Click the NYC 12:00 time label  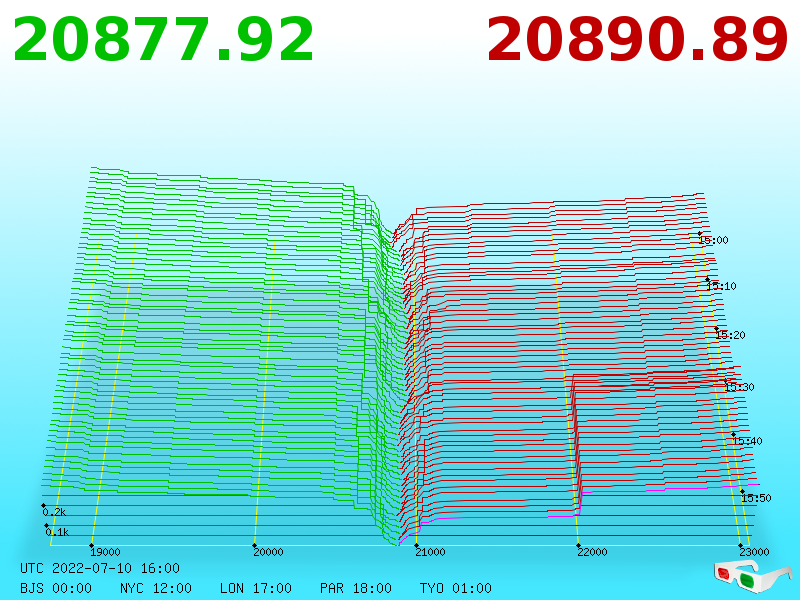coord(156,588)
